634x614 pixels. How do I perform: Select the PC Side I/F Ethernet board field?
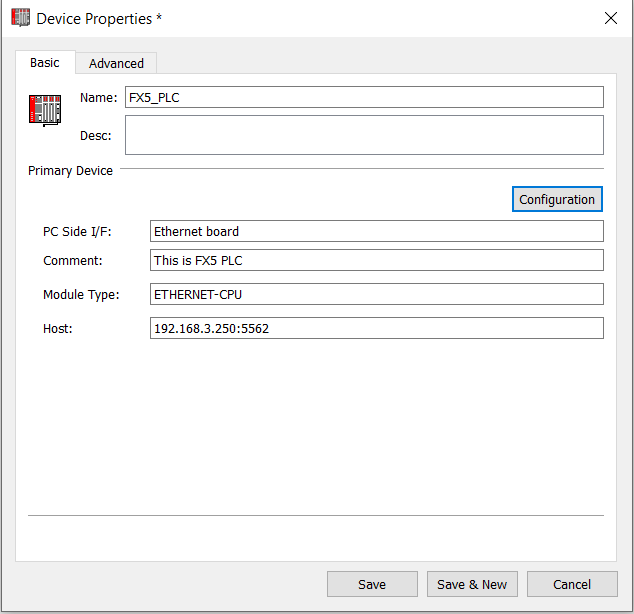click(377, 231)
